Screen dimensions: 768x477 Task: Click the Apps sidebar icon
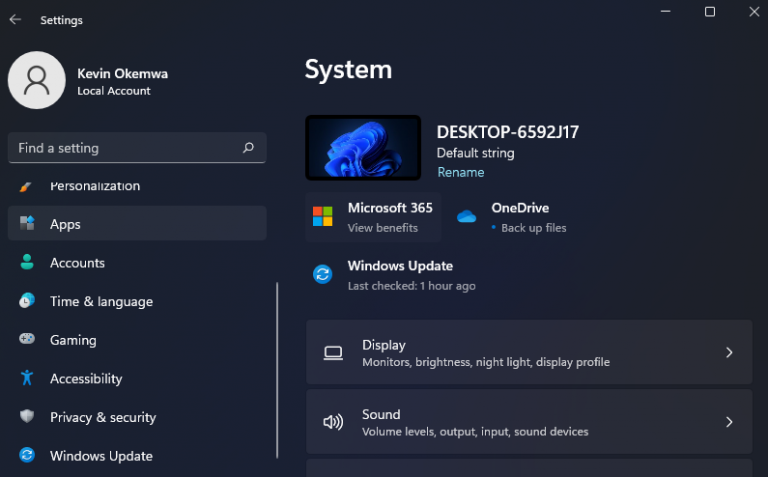(27, 223)
